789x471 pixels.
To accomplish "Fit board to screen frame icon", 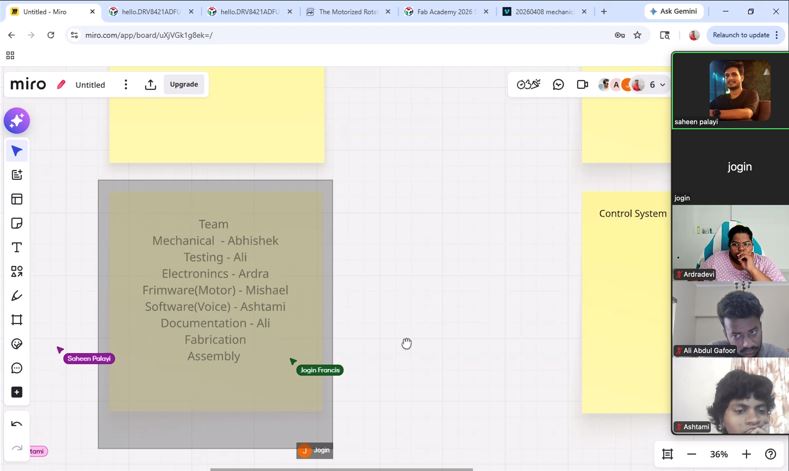I will 668,454.
